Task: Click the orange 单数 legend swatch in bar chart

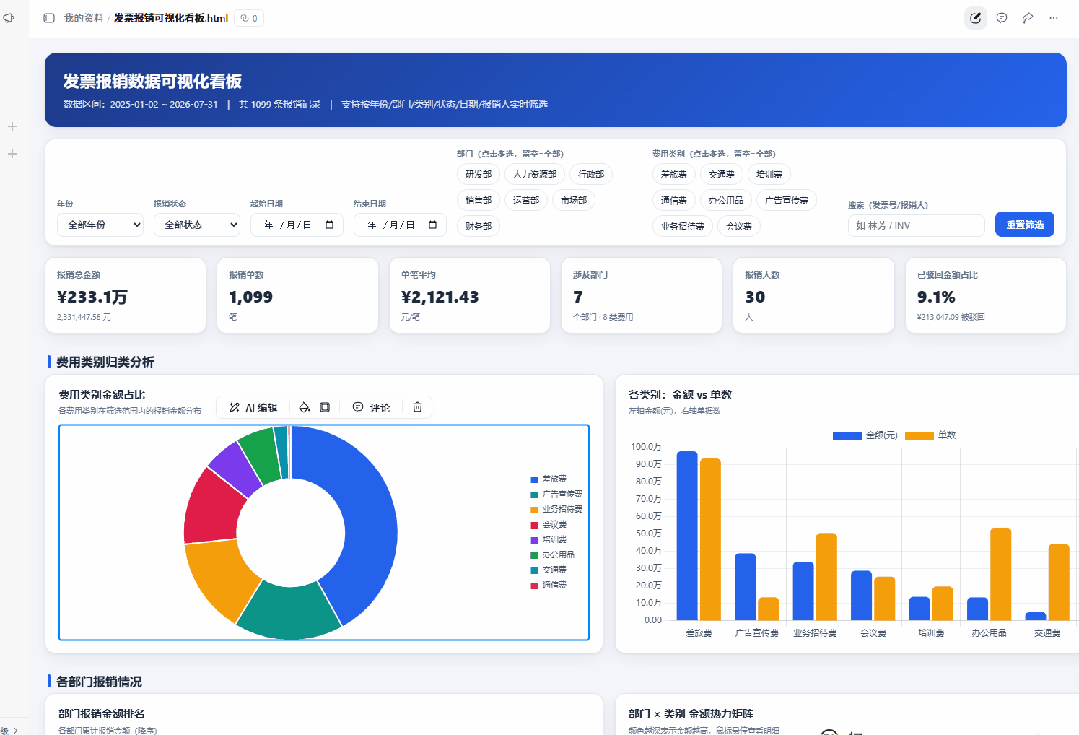Action: pyautogui.click(x=919, y=436)
